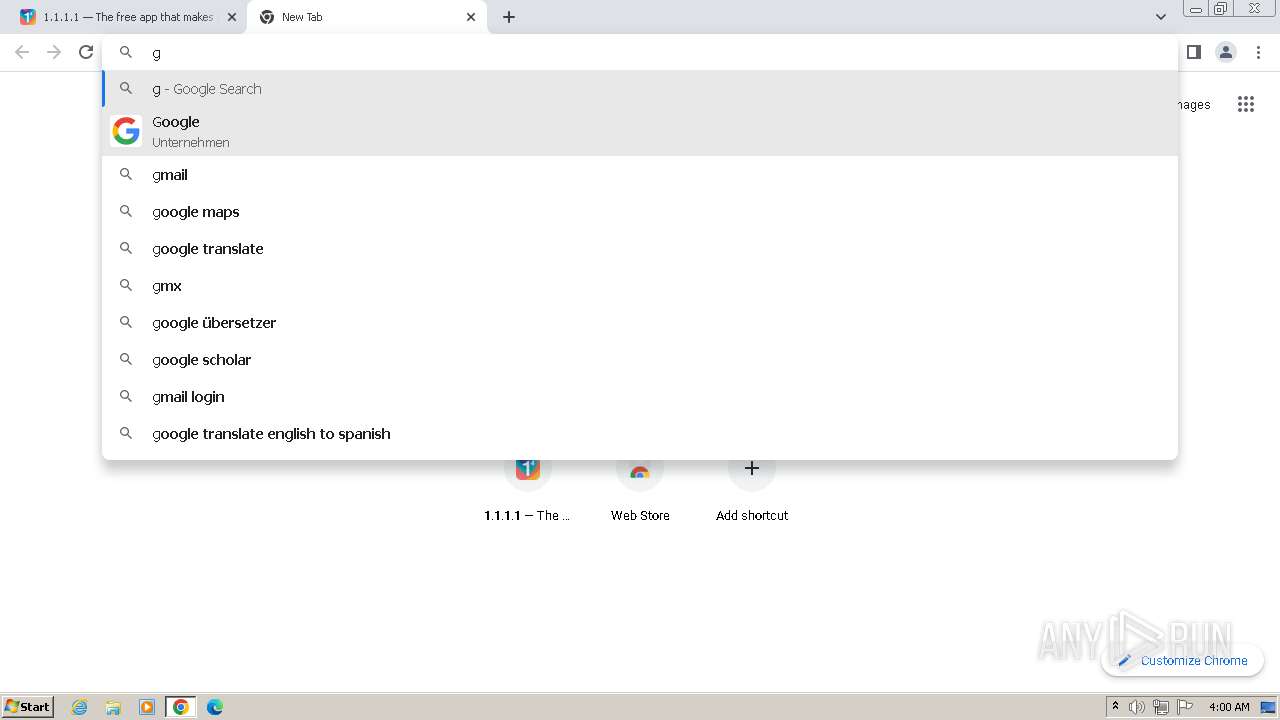This screenshot has width=1280, height=720.
Task: Open Windows Media Player from taskbar
Action: point(147,707)
